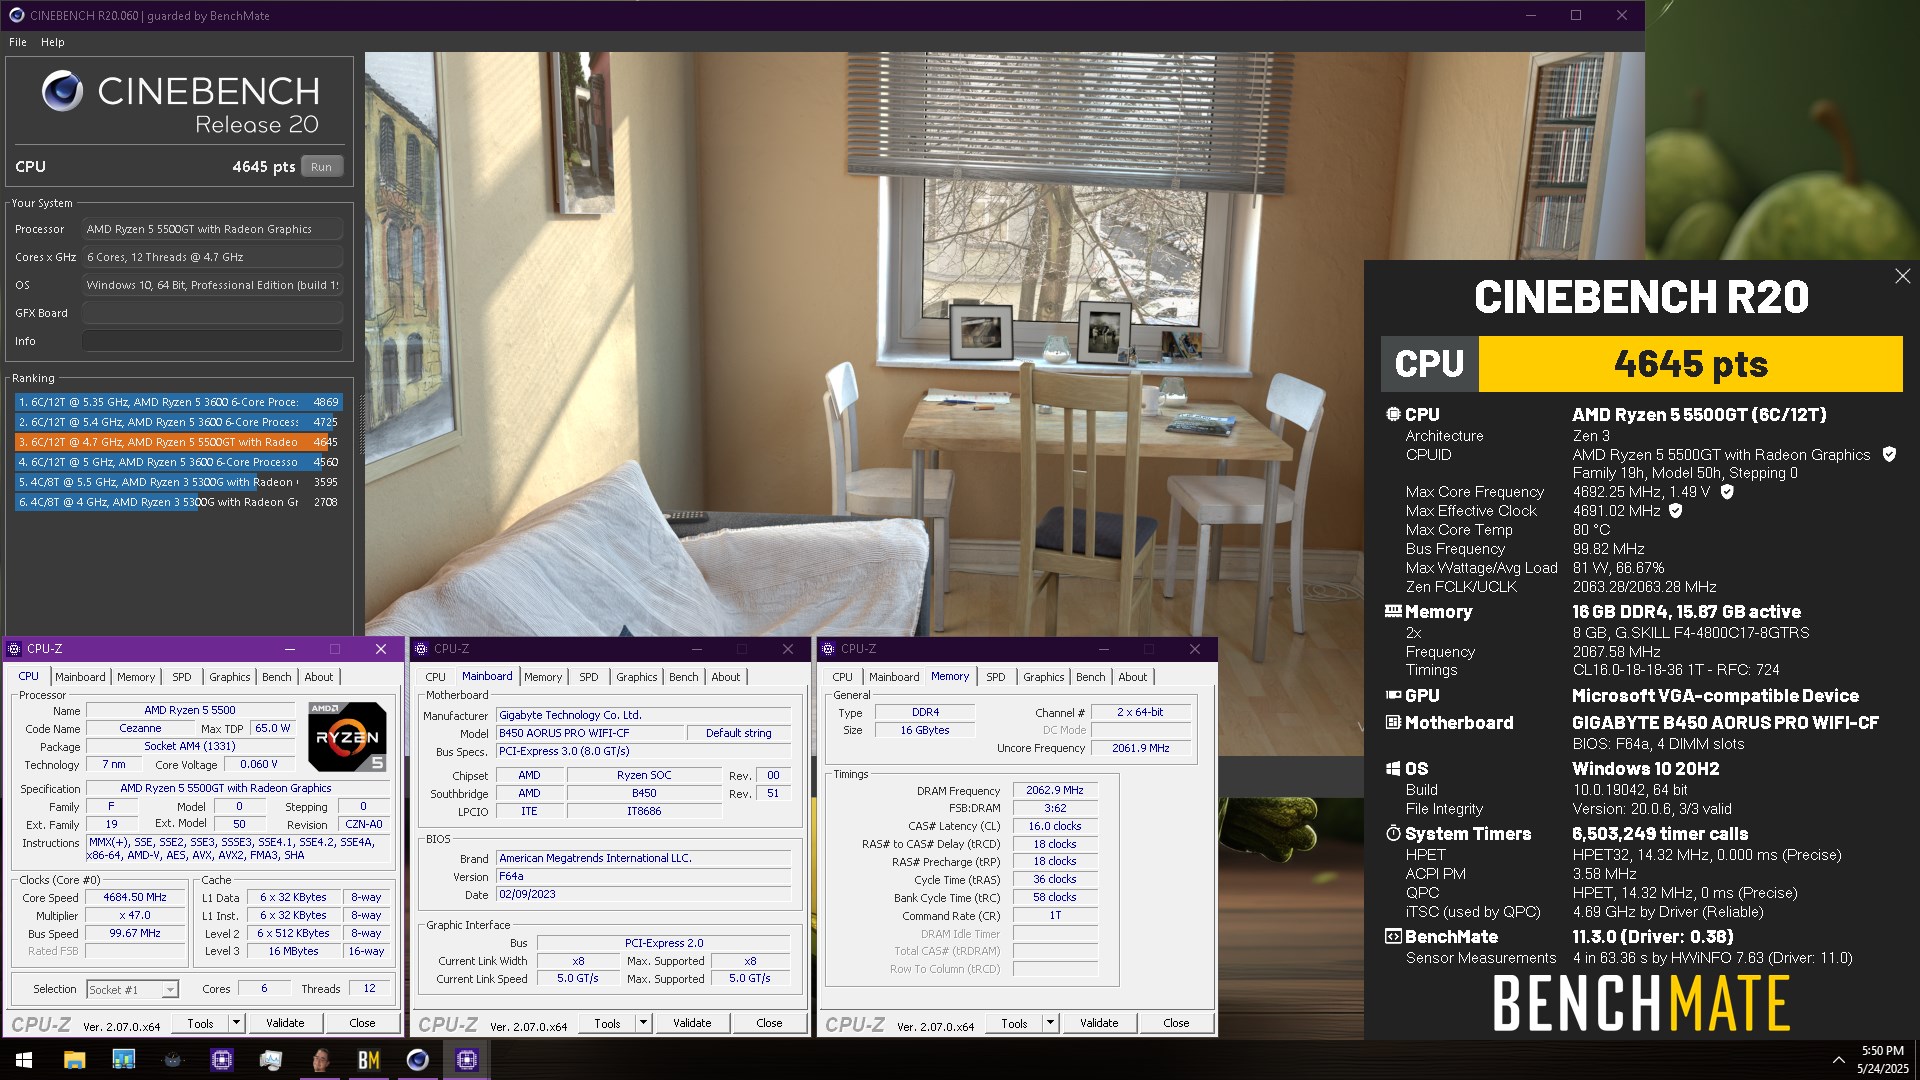Image resolution: width=1920 pixels, height=1080 pixels.
Task: Click BIOS Version value F64a
Action: pyautogui.click(x=643, y=876)
